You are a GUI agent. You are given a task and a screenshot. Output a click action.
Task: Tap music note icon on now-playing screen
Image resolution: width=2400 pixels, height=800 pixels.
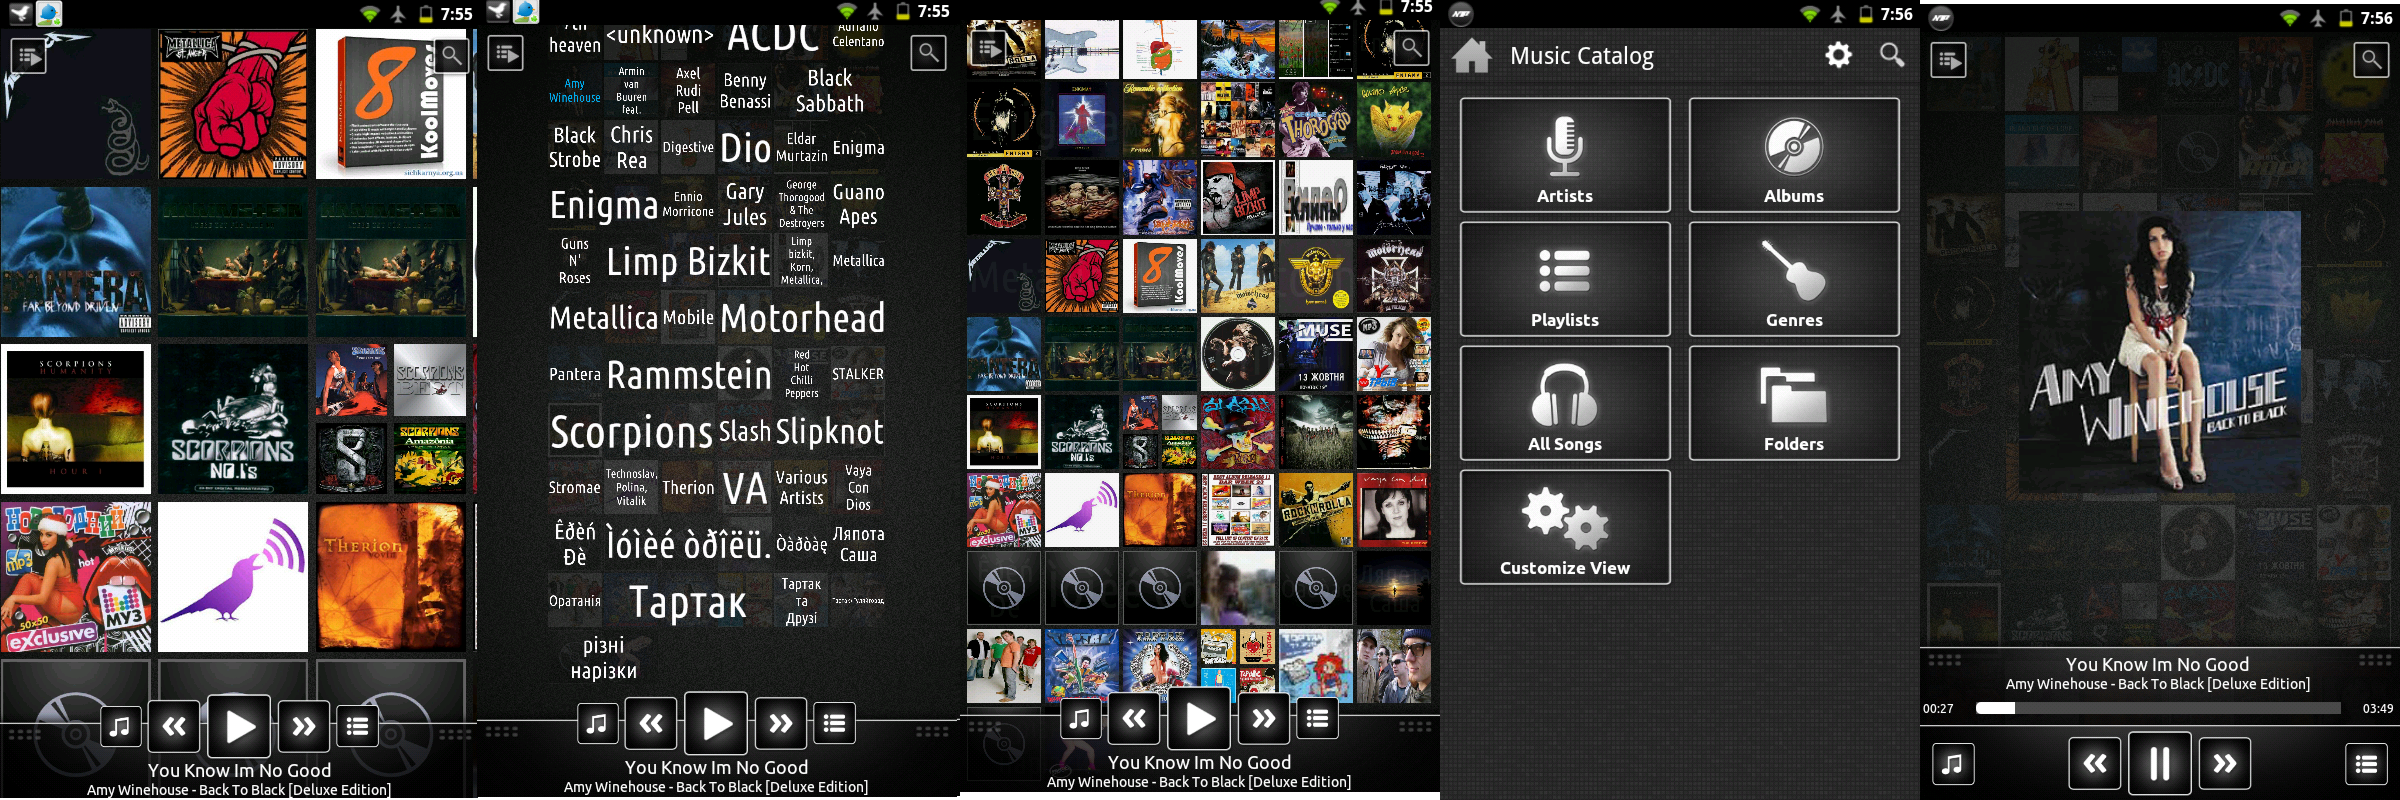click(1952, 765)
